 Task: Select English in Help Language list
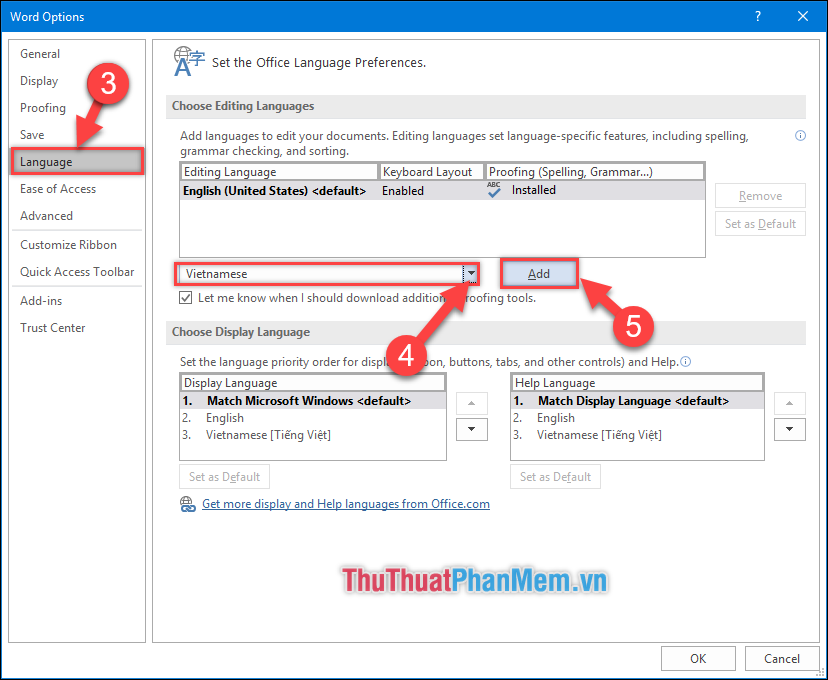coord(637,418)
